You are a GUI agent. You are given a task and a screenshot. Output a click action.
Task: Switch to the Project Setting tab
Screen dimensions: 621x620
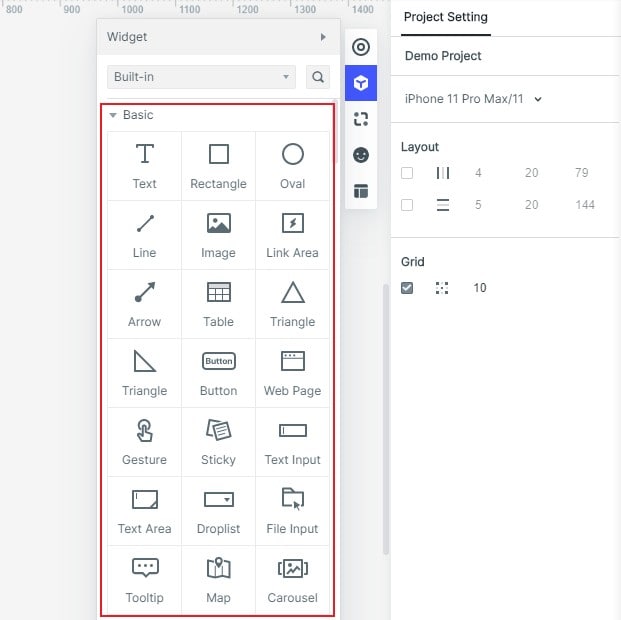[446, 17]
